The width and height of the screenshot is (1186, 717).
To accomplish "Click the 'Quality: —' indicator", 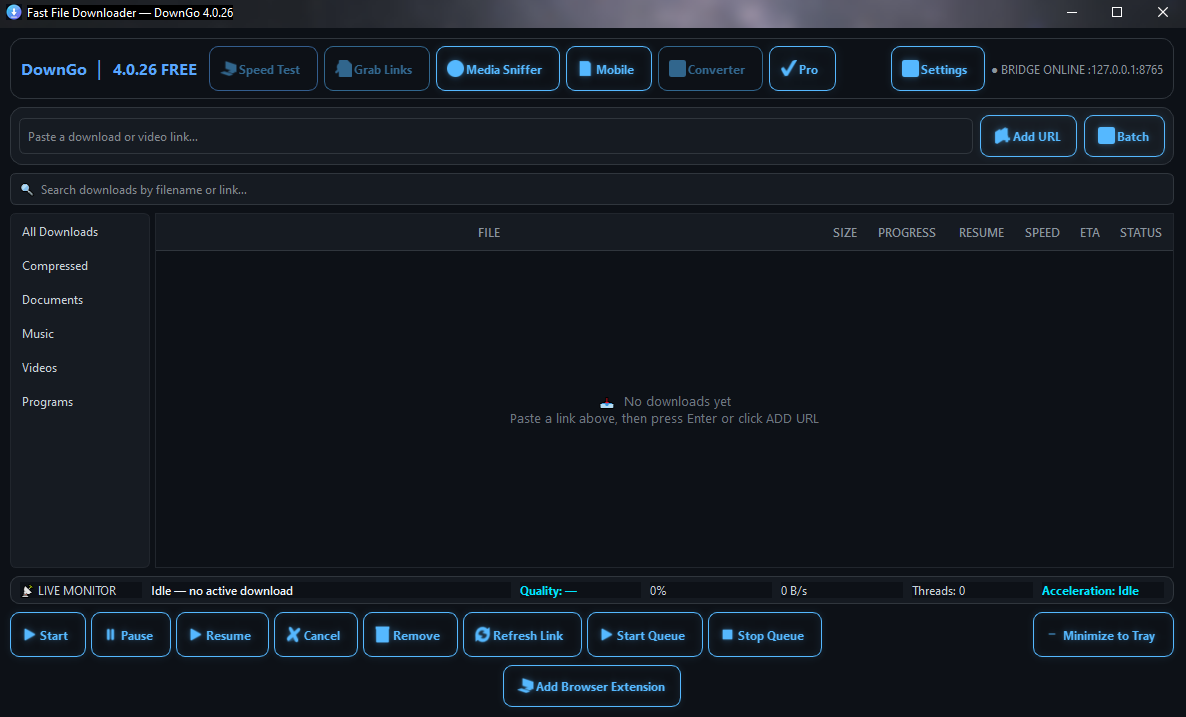I will point(548,591).
